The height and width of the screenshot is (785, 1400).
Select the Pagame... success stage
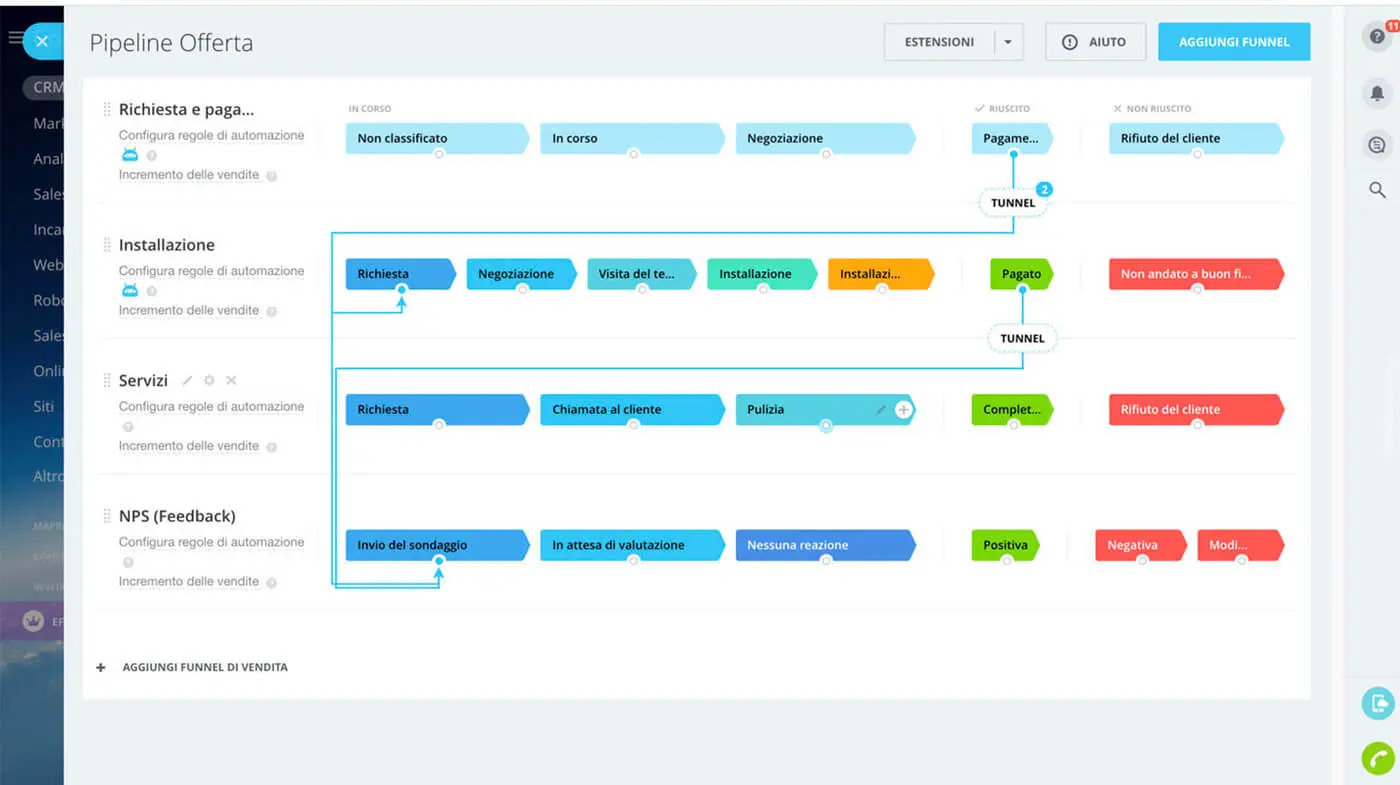1011,138
